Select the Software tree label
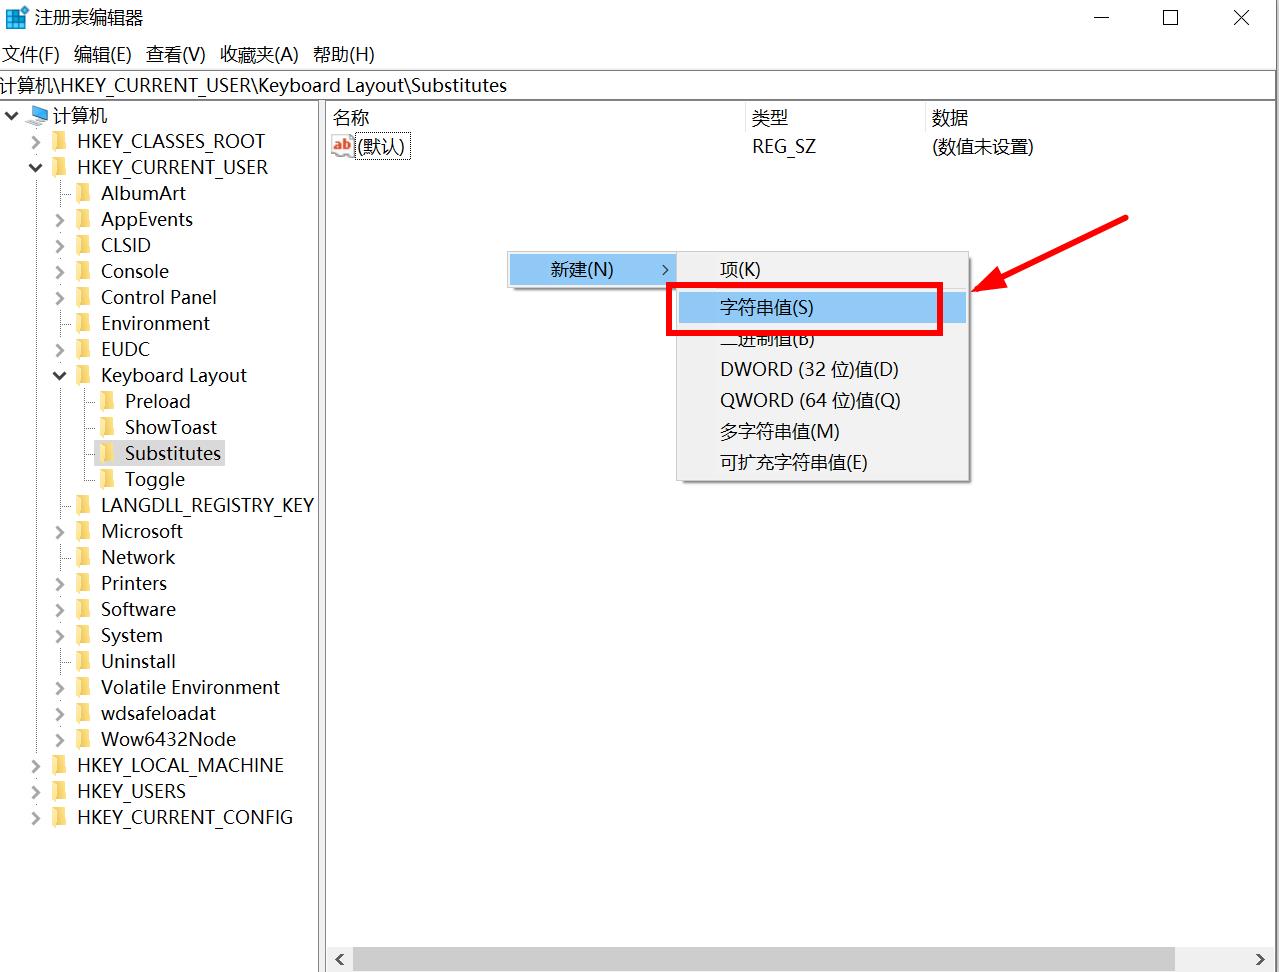 138,609
